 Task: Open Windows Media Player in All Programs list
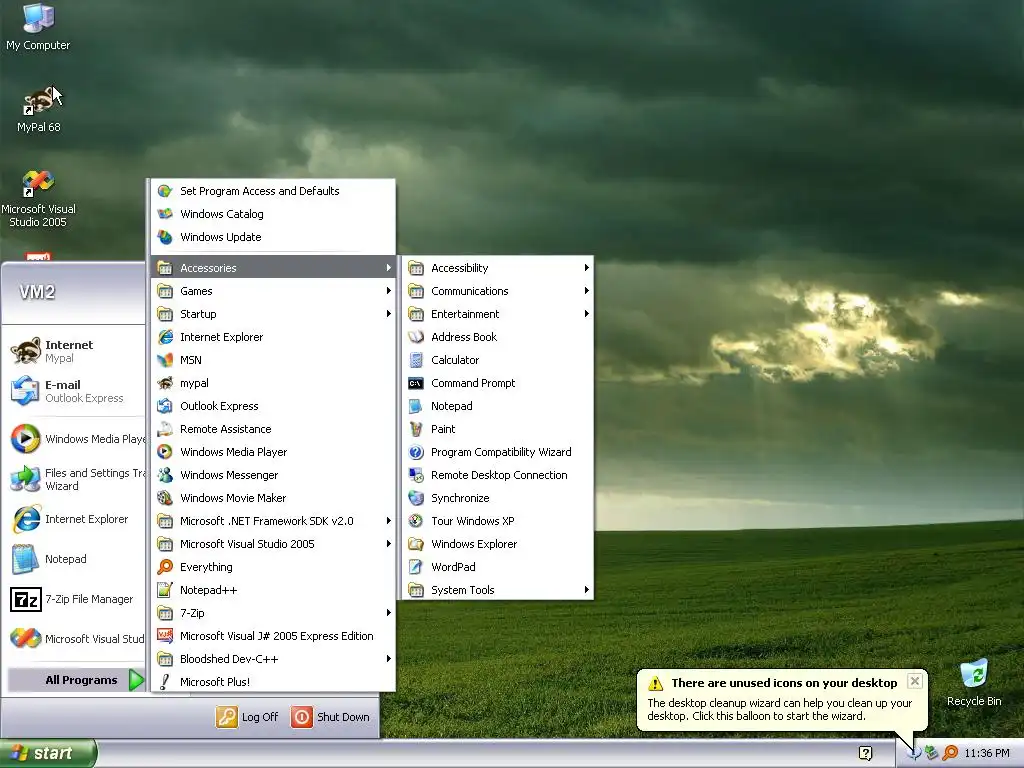pyautogui.click(x=273, y=452)
